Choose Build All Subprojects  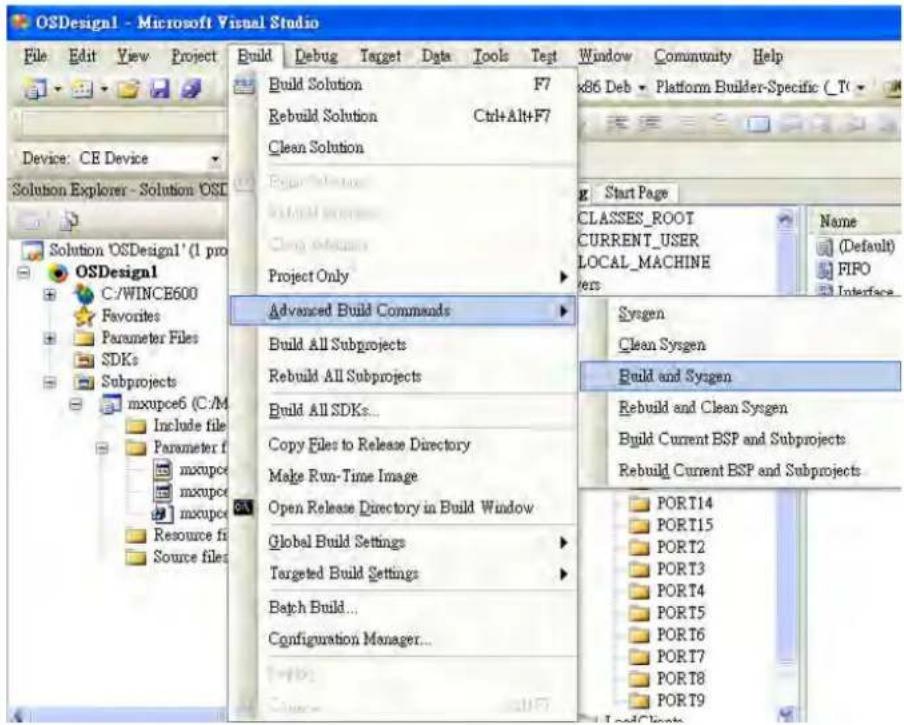coord(404,345)
